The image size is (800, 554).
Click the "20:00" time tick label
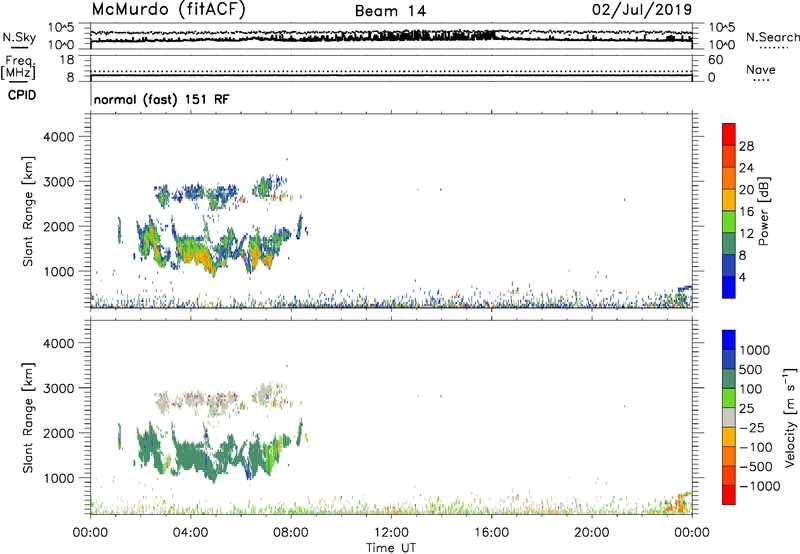tap(591, 533)
